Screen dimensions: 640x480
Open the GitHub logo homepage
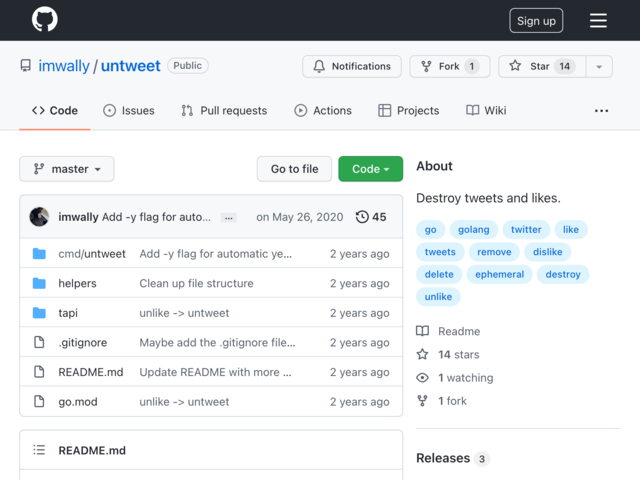coord(44,20)
